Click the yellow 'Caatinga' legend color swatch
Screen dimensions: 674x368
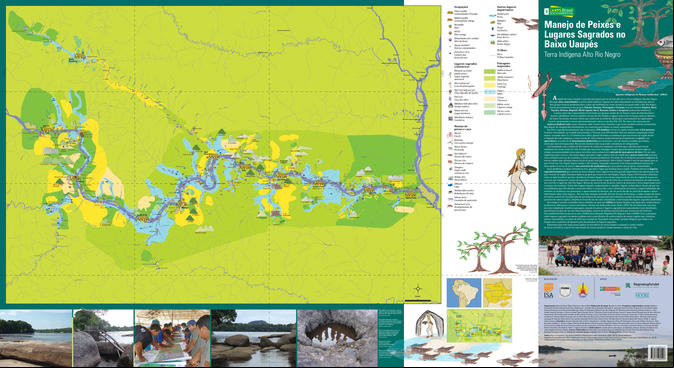coord(490,85)
